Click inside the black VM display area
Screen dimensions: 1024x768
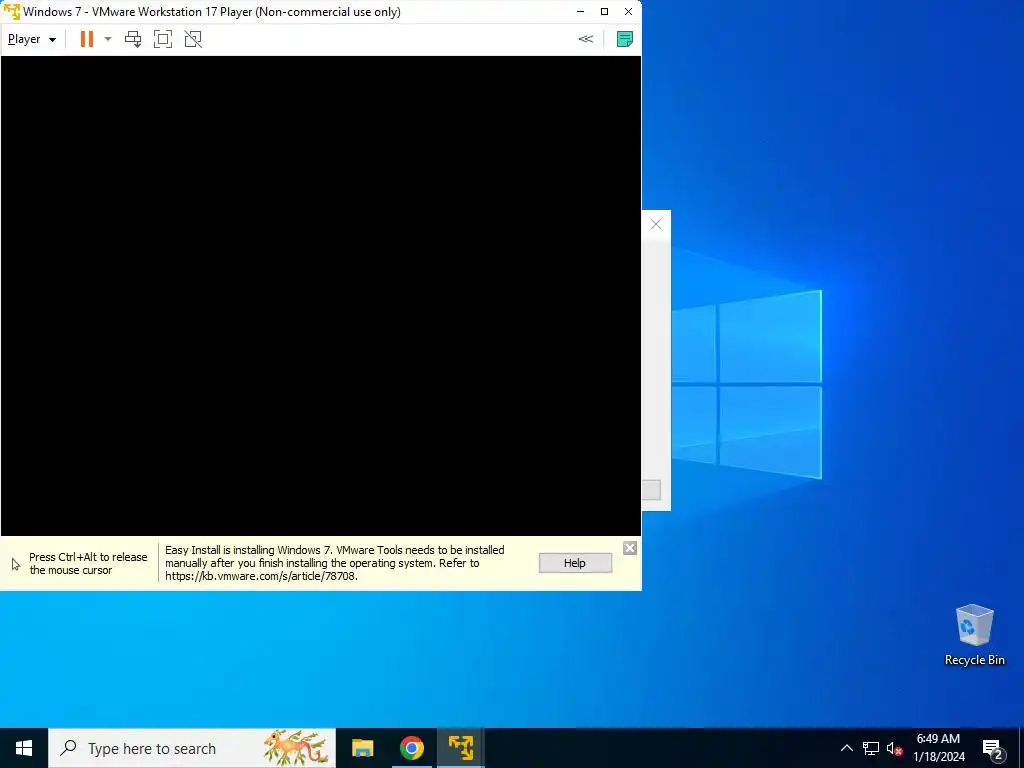click(x=321, y=296)
